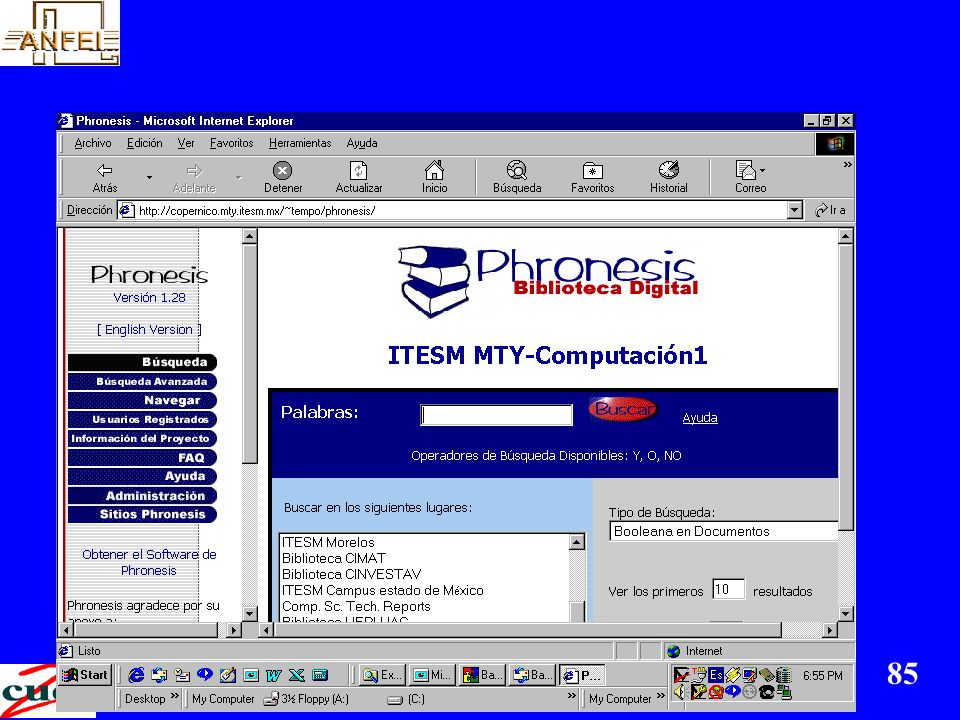960x720 pixels.
Task: Click the results count field showing 10
Action: pos(728,590)
